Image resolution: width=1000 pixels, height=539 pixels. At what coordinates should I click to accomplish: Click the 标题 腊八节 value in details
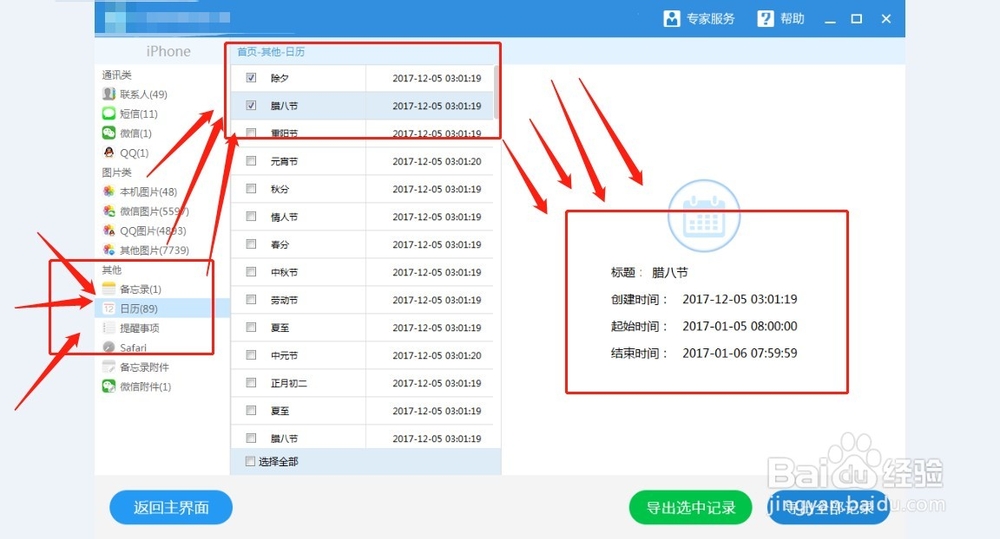[x=670, y=272]
